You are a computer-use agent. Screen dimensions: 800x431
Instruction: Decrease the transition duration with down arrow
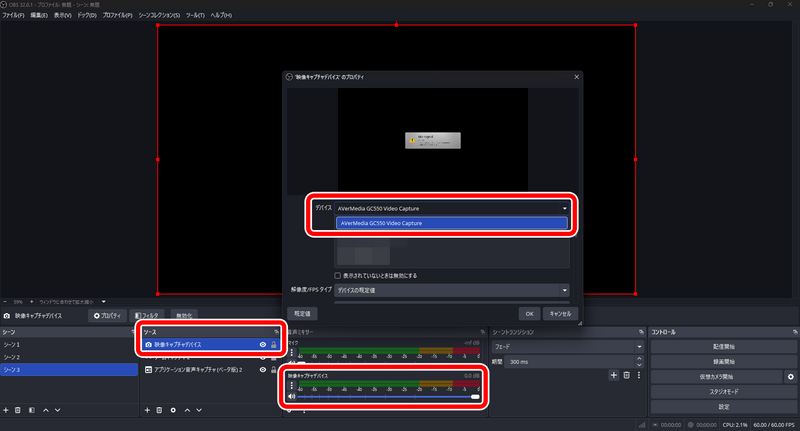coord(639,365)
